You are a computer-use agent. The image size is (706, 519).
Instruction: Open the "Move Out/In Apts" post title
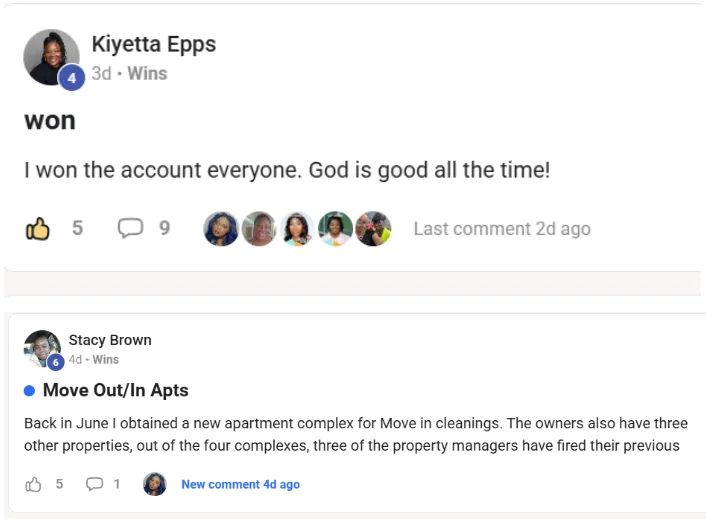click(x=115, y=390)
